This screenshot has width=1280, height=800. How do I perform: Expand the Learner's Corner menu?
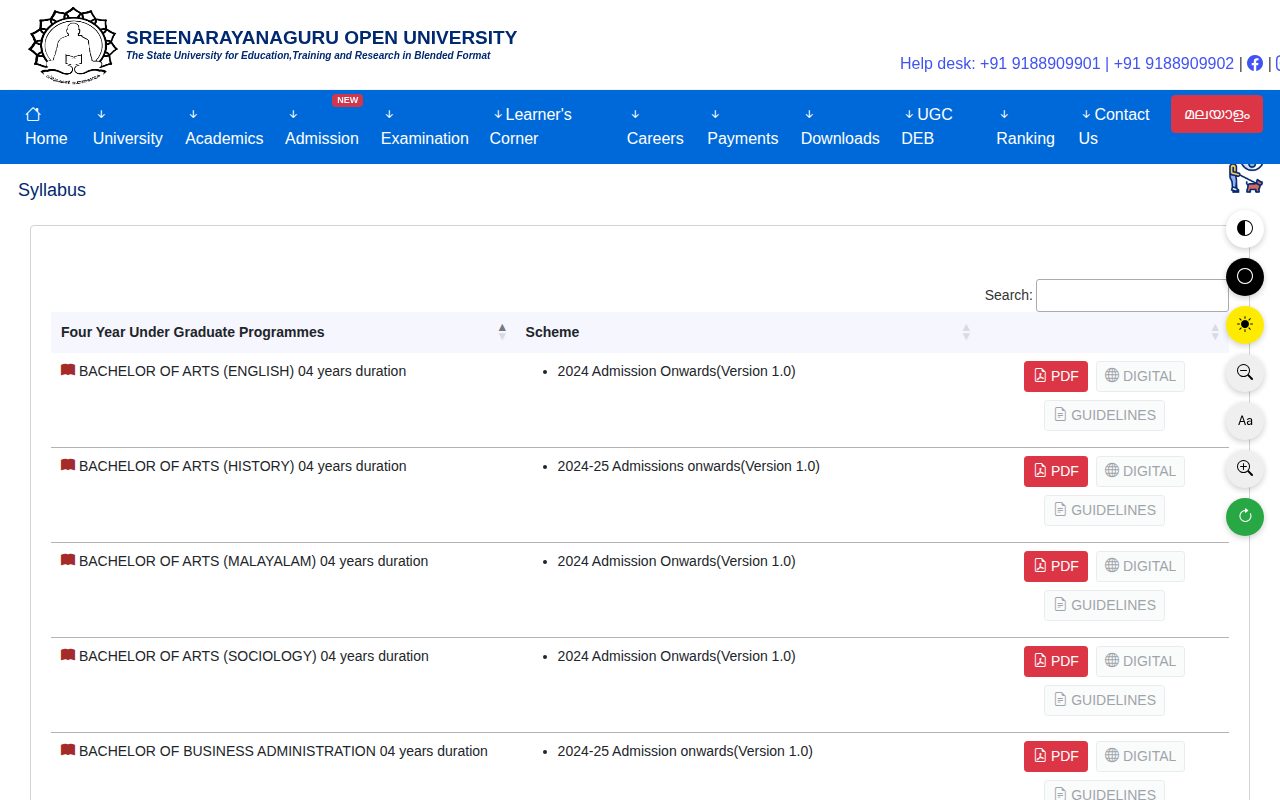[x=531, y=127]
